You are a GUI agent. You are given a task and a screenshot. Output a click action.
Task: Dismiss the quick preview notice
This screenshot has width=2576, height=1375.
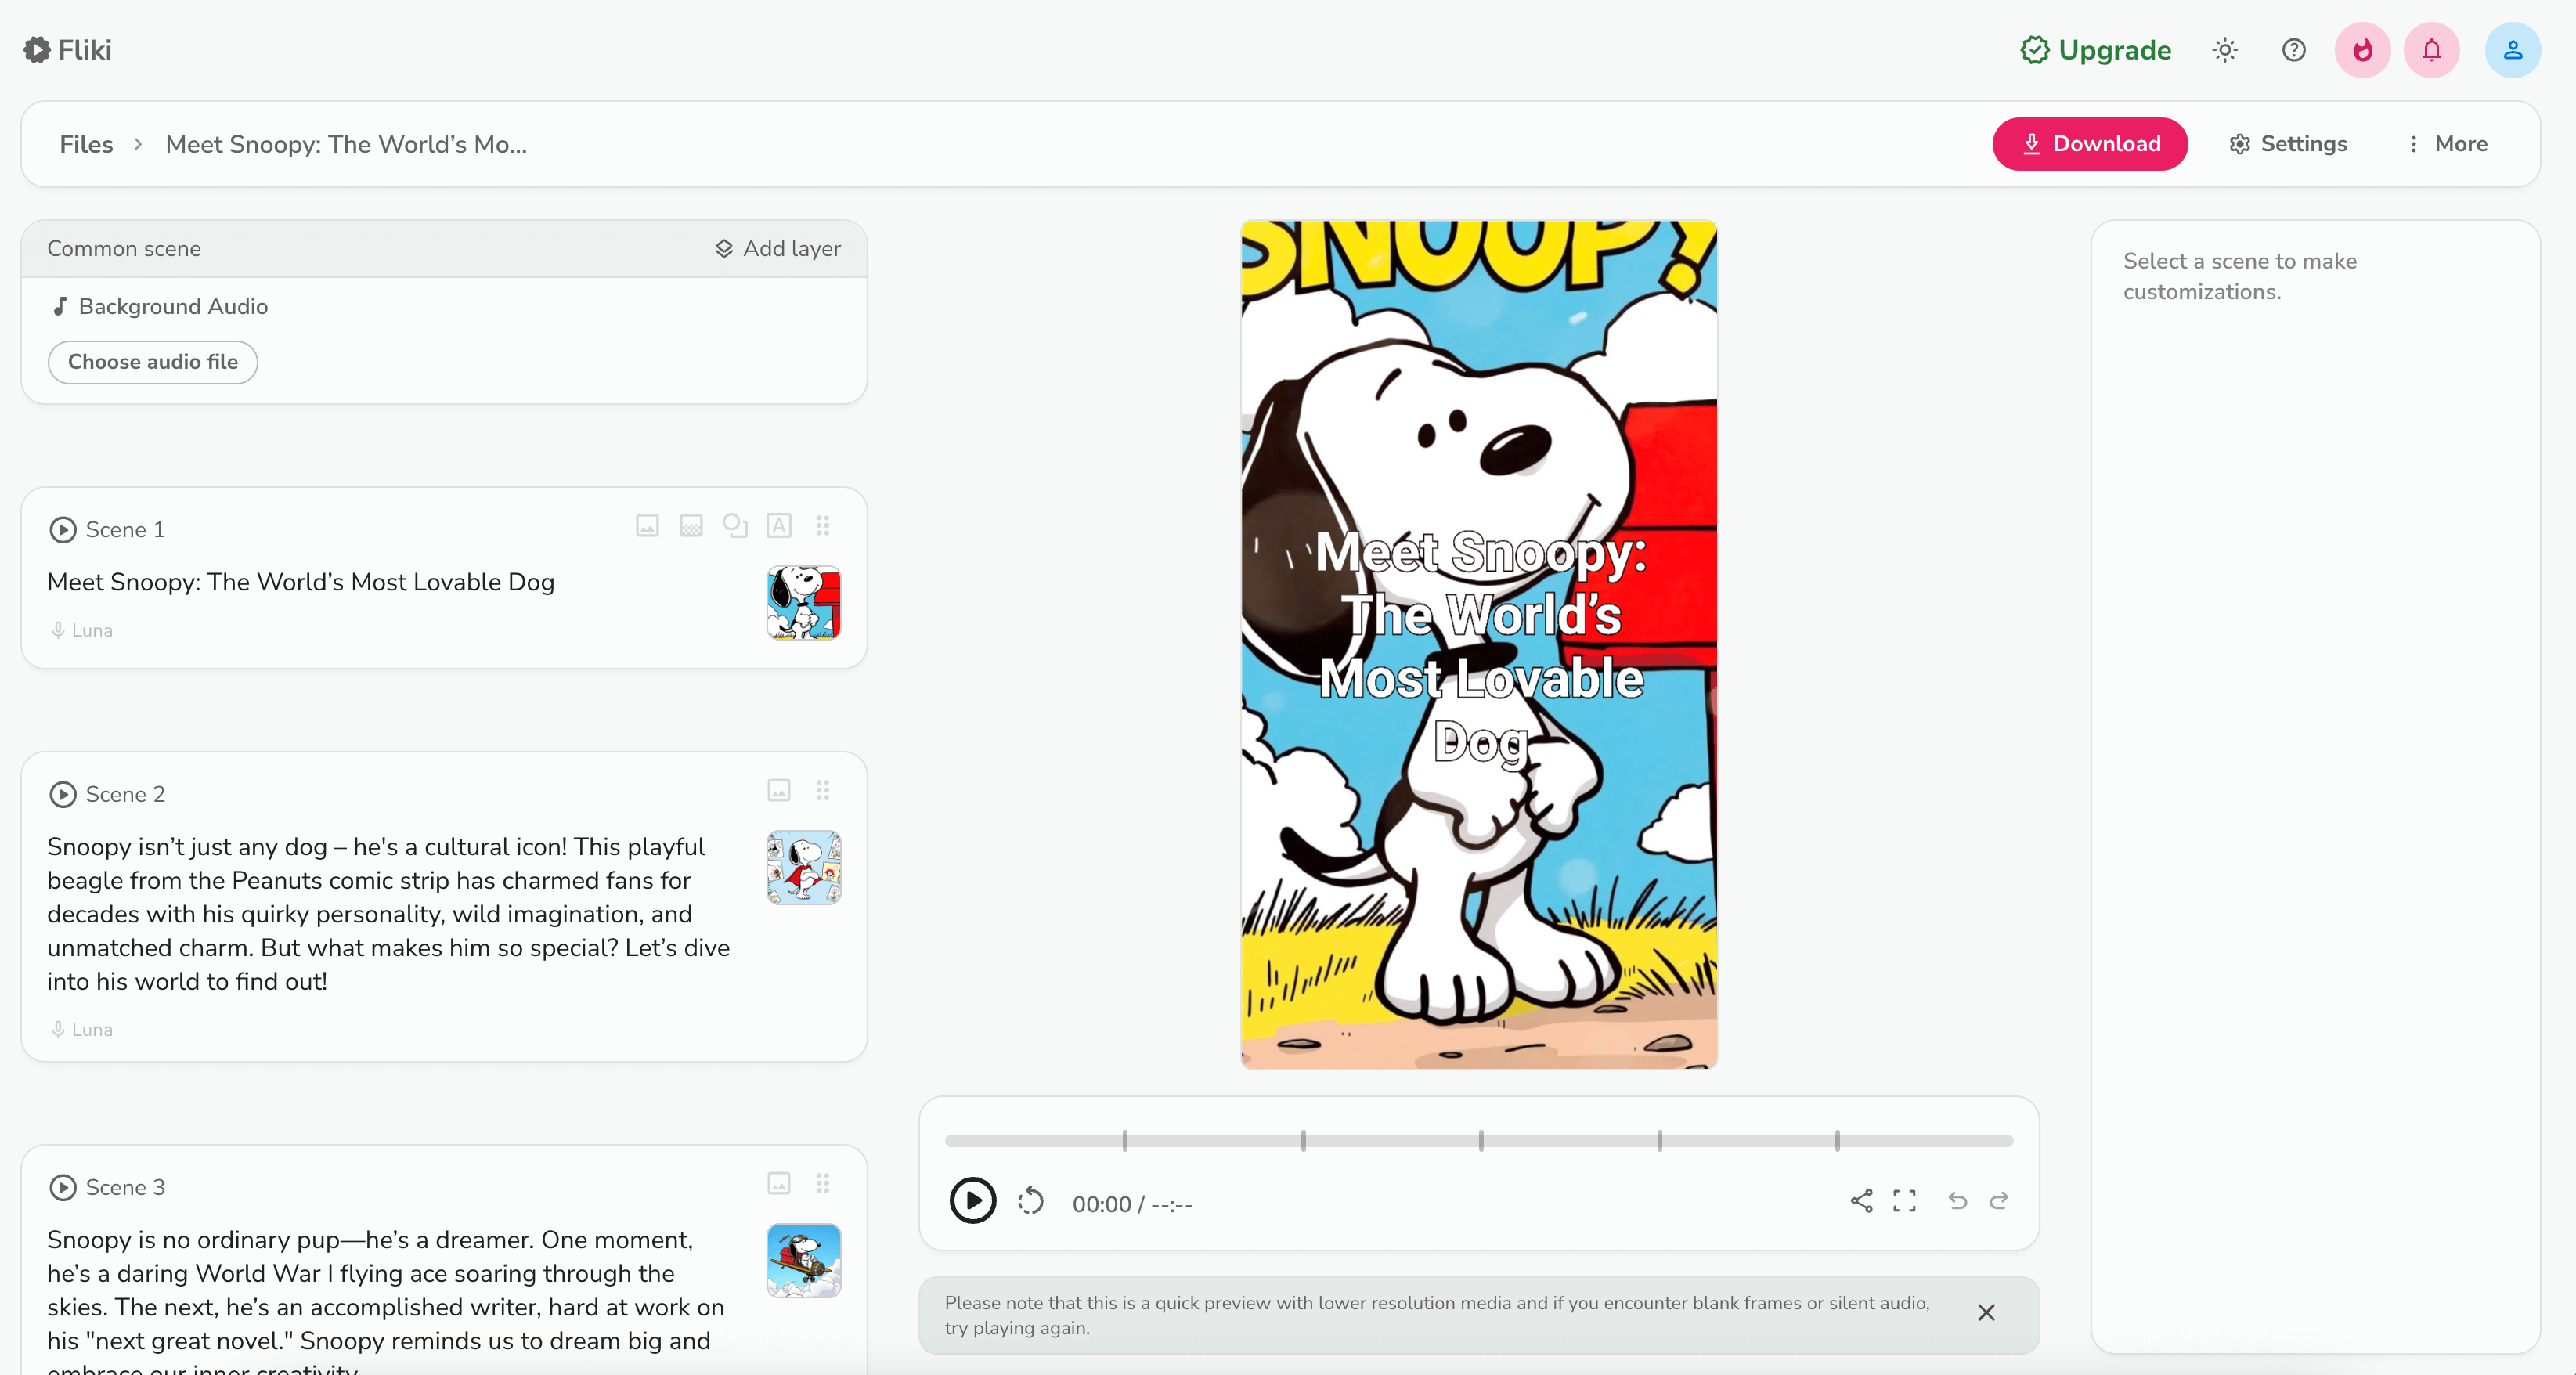1987,1313
